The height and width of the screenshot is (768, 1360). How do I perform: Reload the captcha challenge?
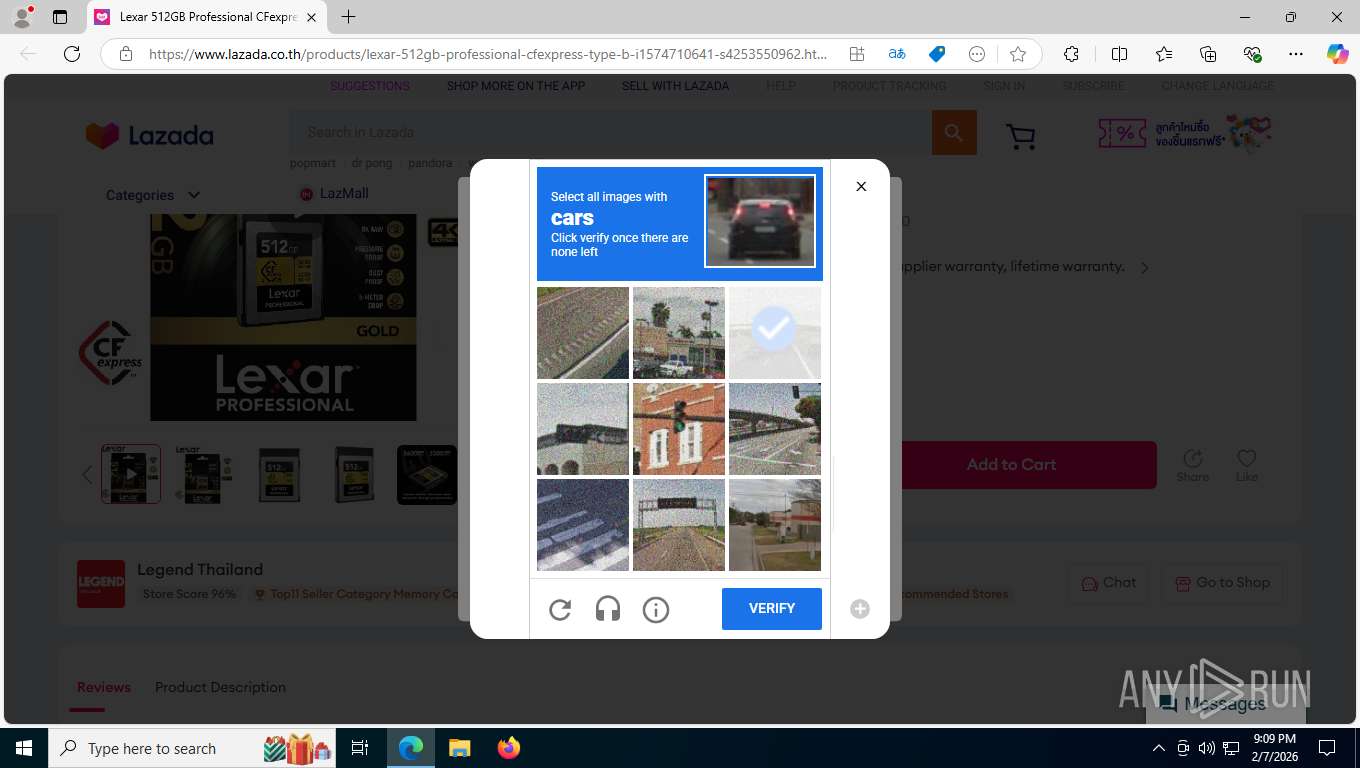coord(560,609)
